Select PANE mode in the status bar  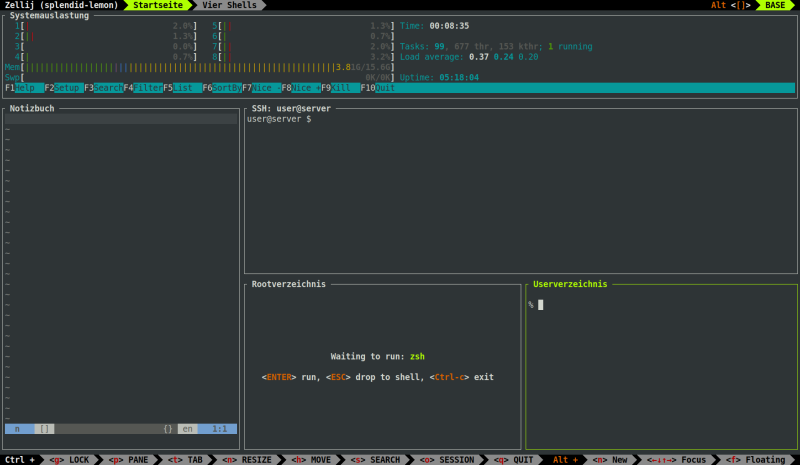(x=128, y=460)
